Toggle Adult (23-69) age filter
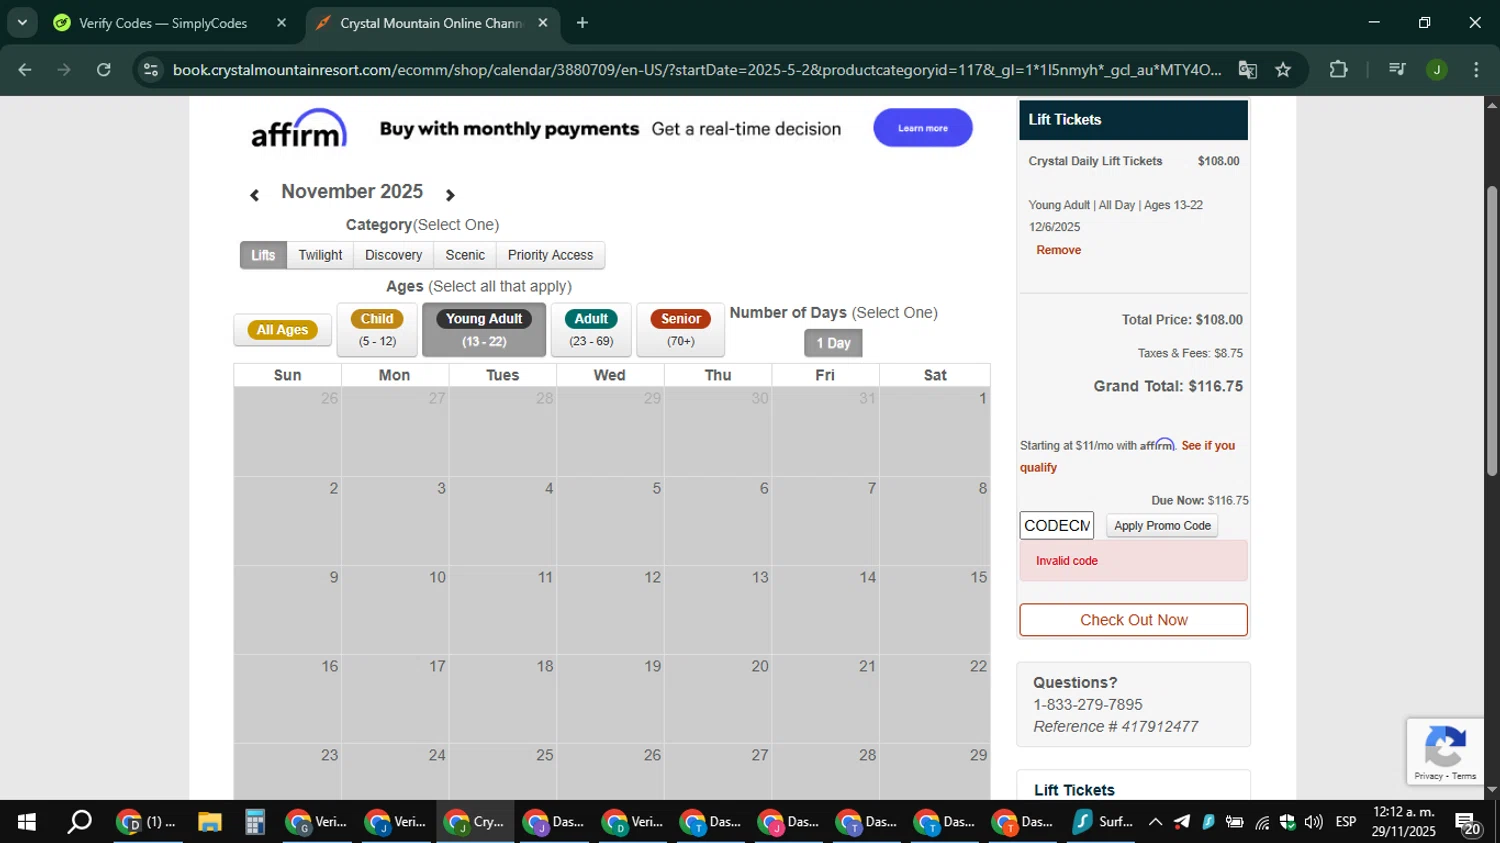The height and width of the screenshot is (843, 1500). pyautogui.click(x=591, y=330)
